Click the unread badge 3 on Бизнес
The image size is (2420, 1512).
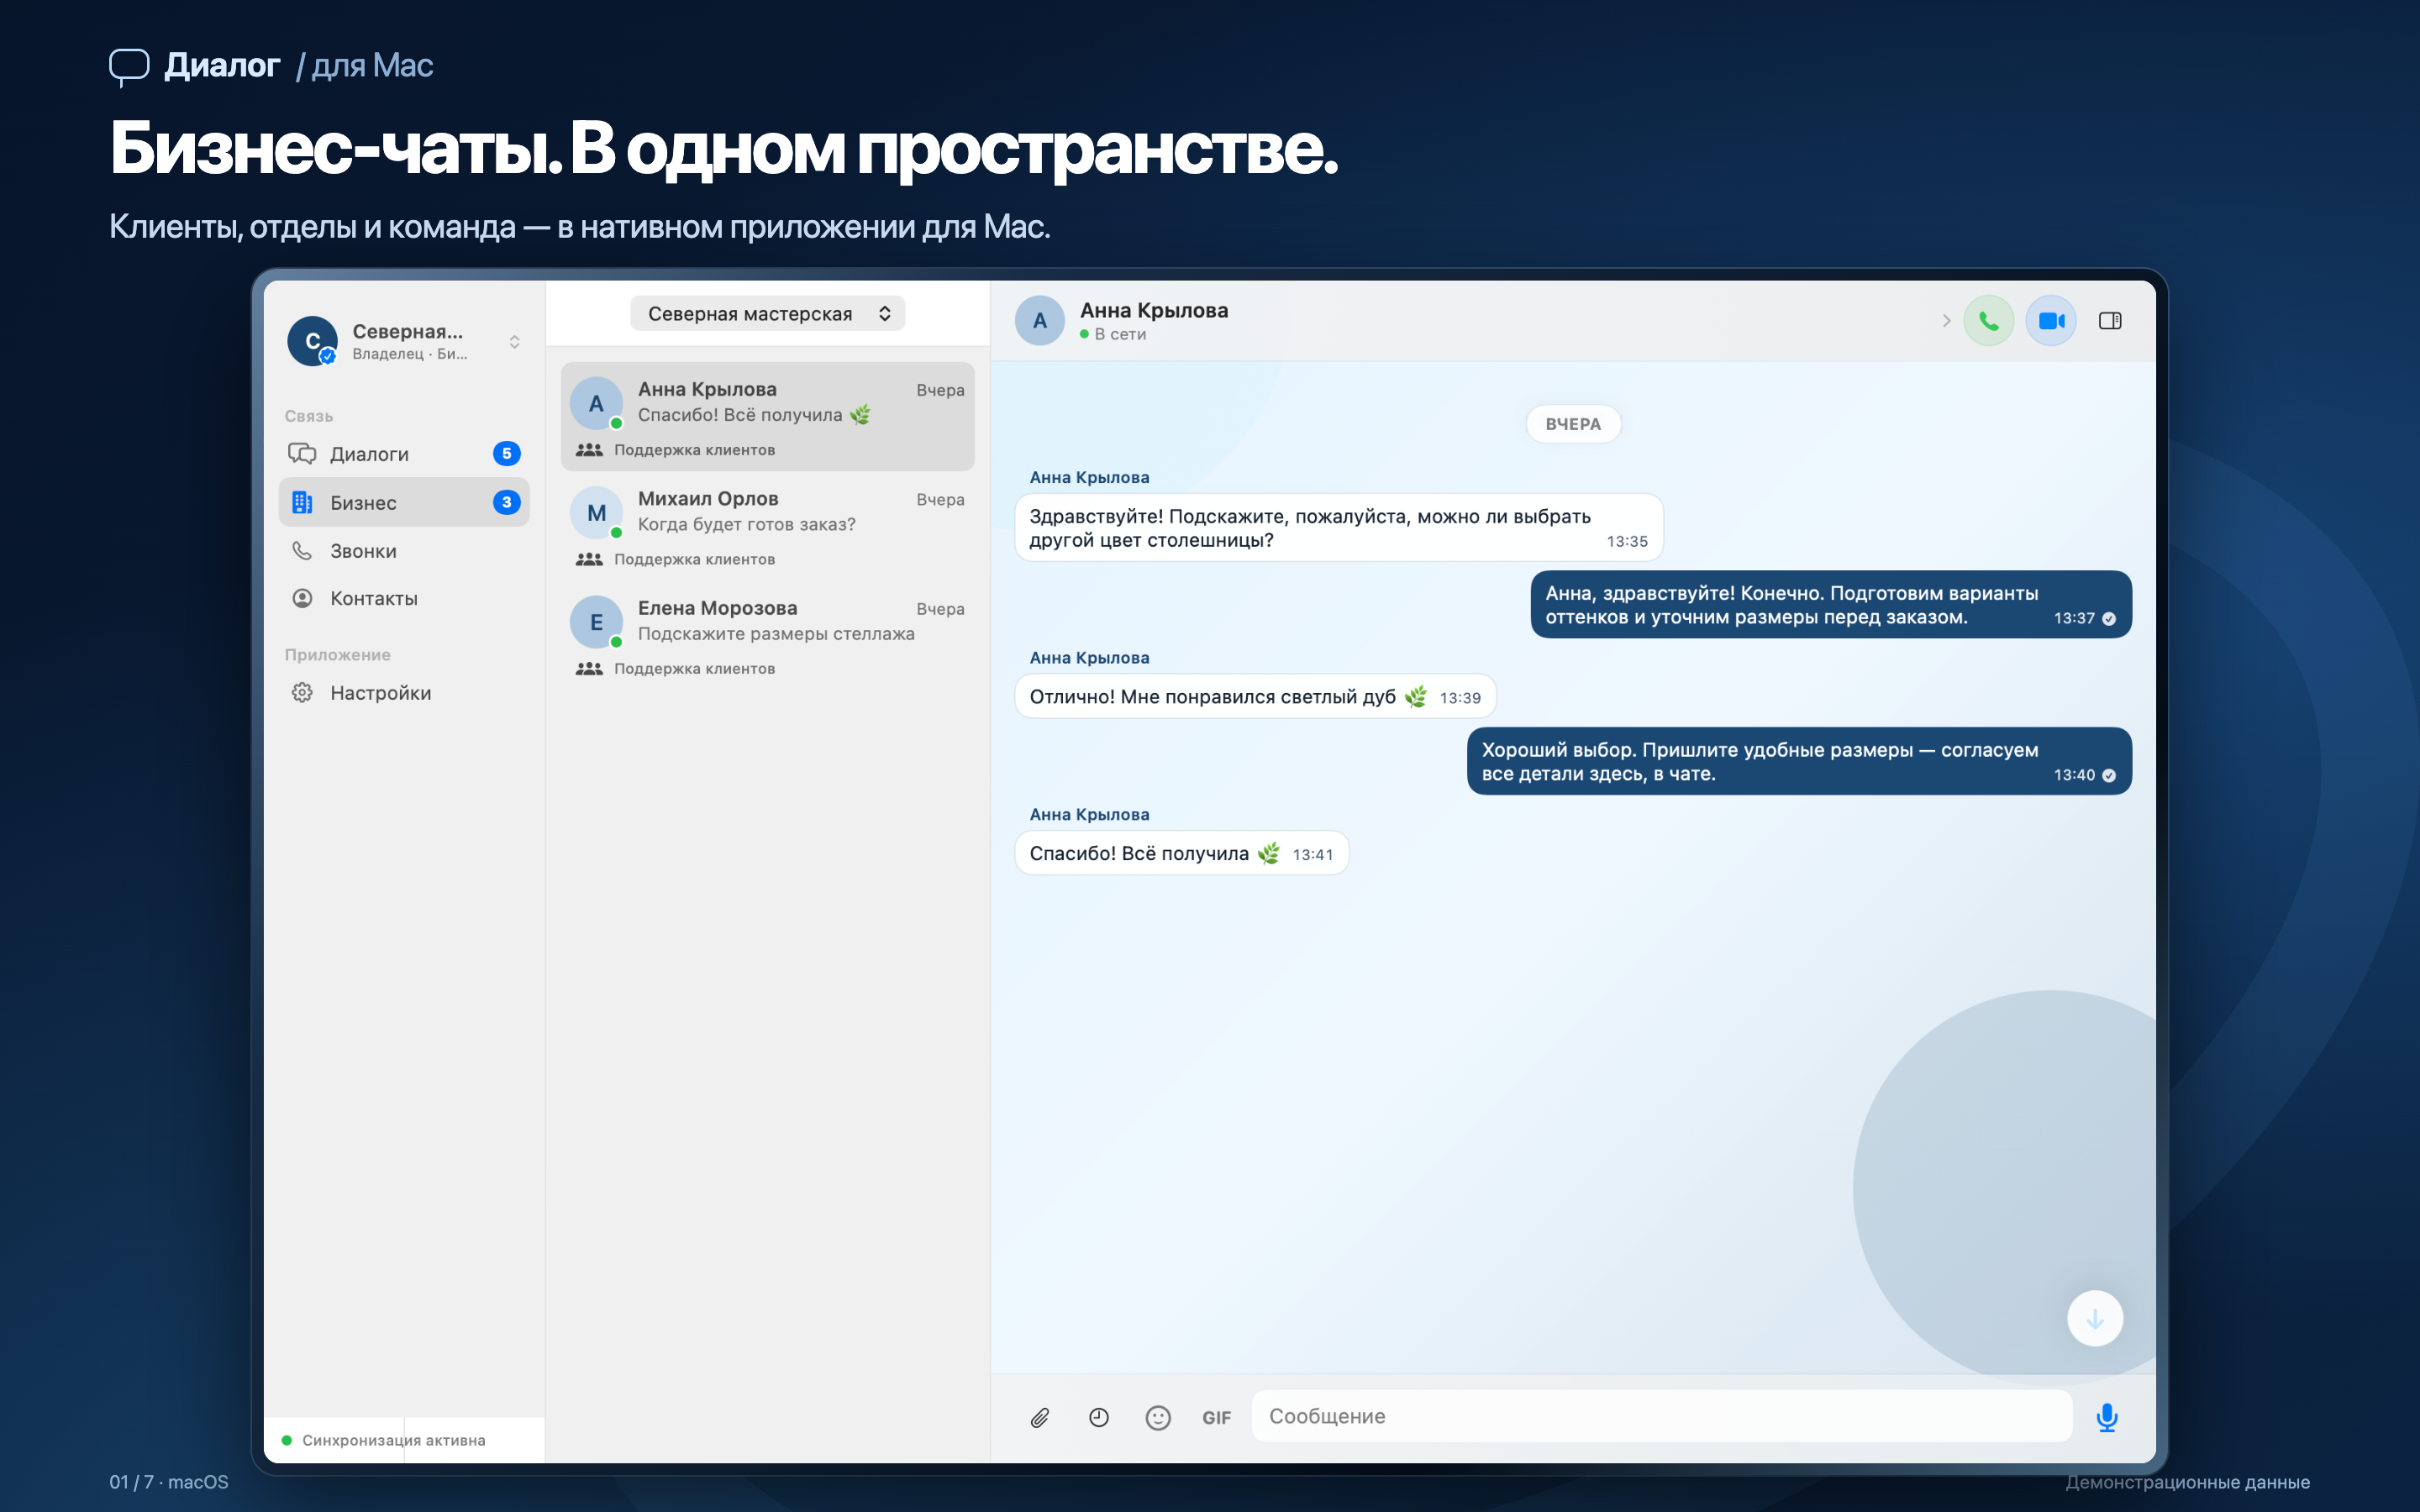(507, 502)
